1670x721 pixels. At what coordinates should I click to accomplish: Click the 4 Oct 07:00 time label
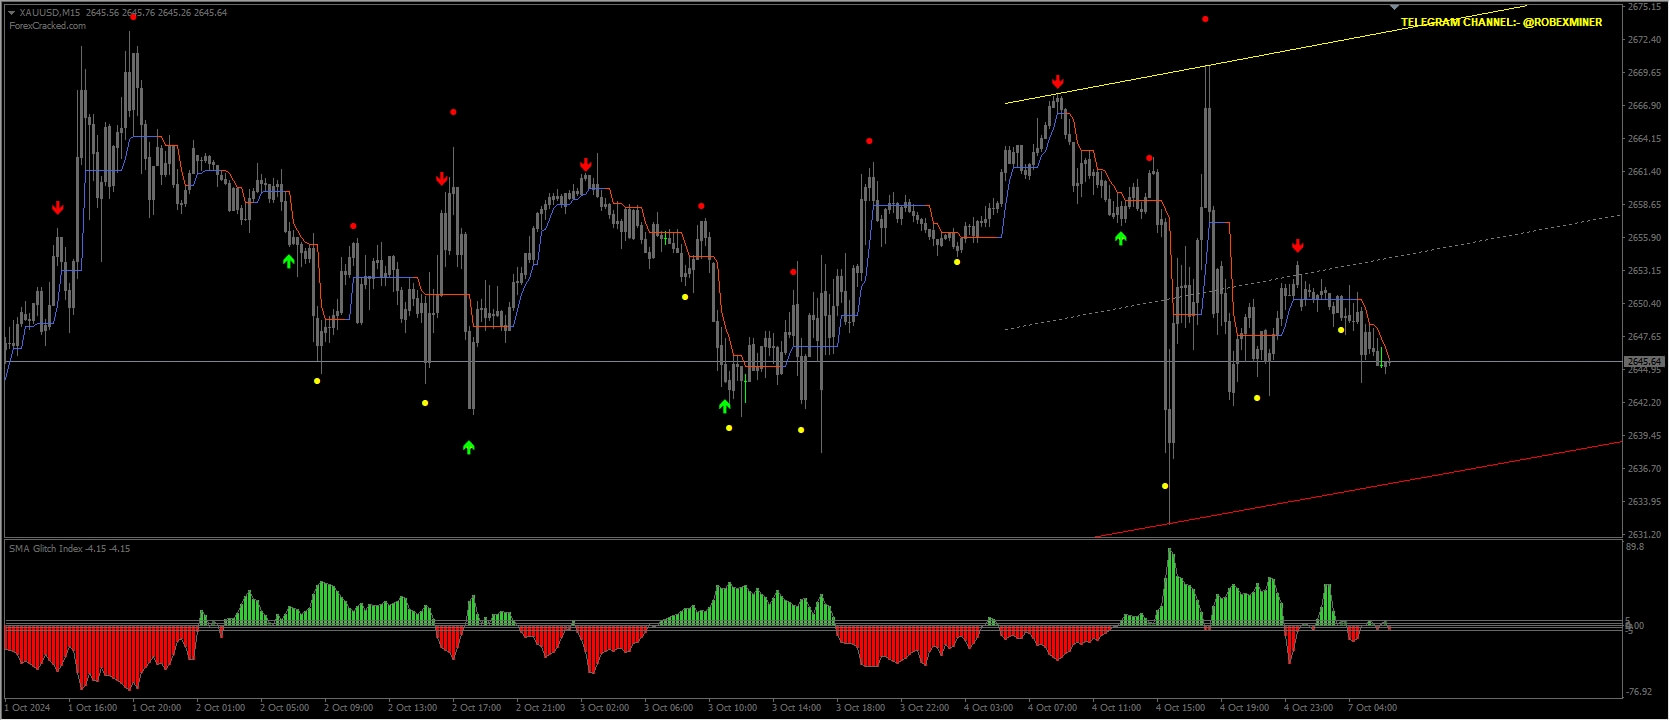[1052, 708]
